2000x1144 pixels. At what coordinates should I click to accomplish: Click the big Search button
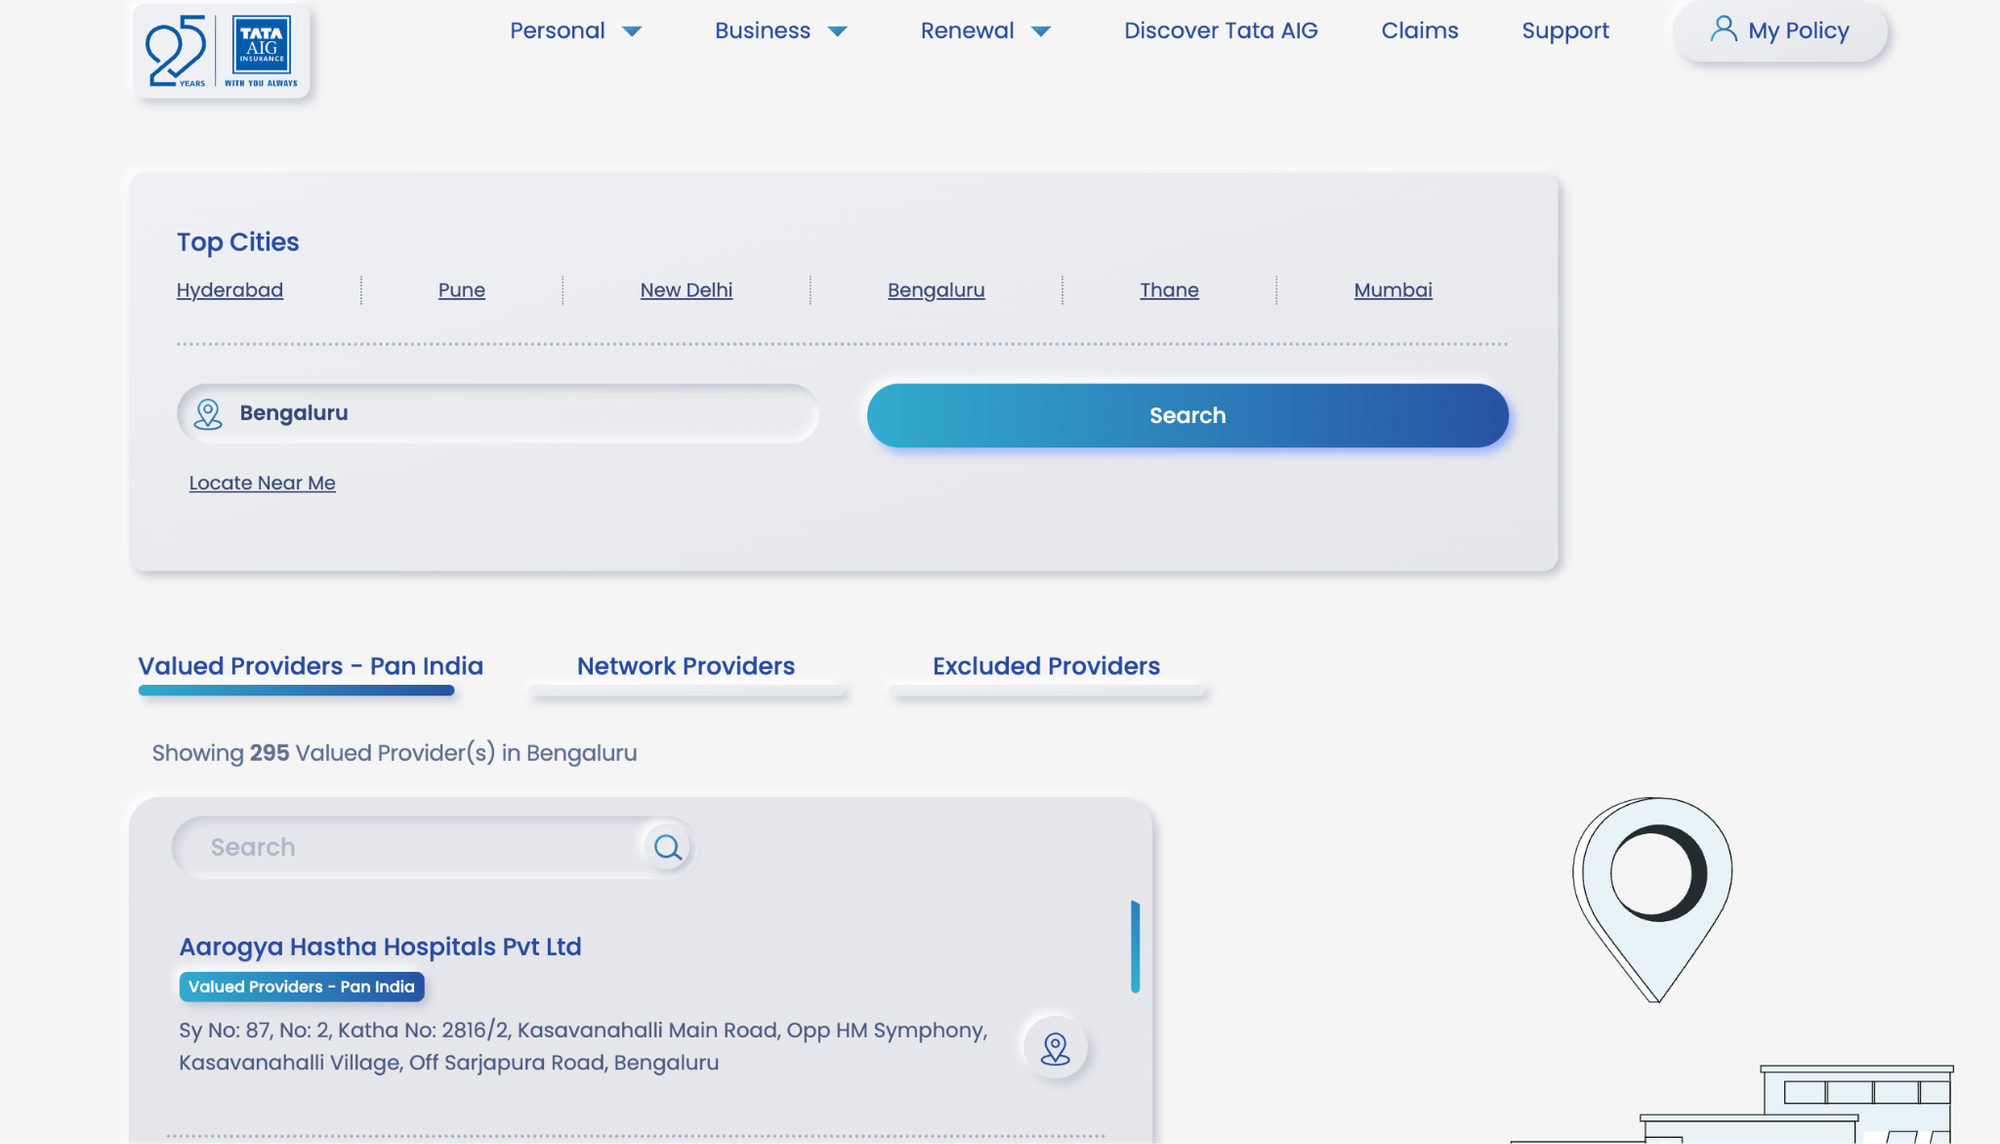pos(1188,416)
